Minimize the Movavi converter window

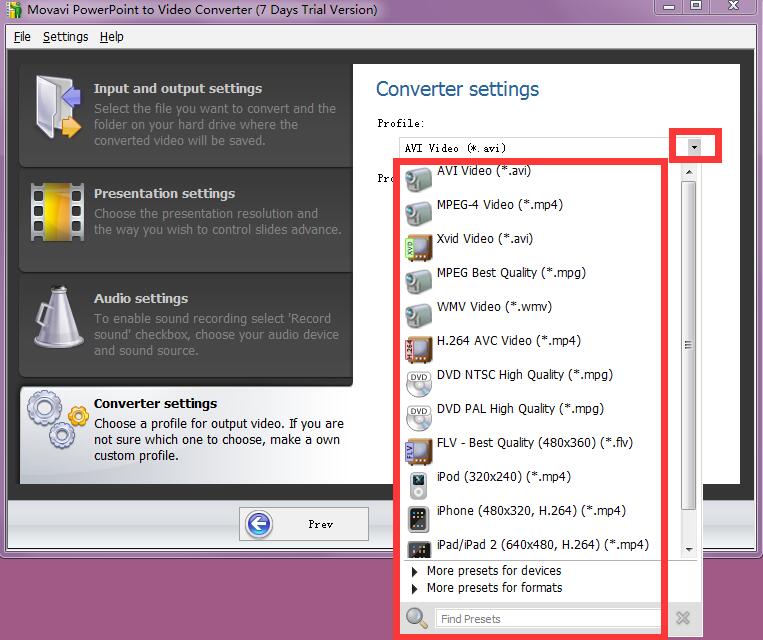pos(669,6)
